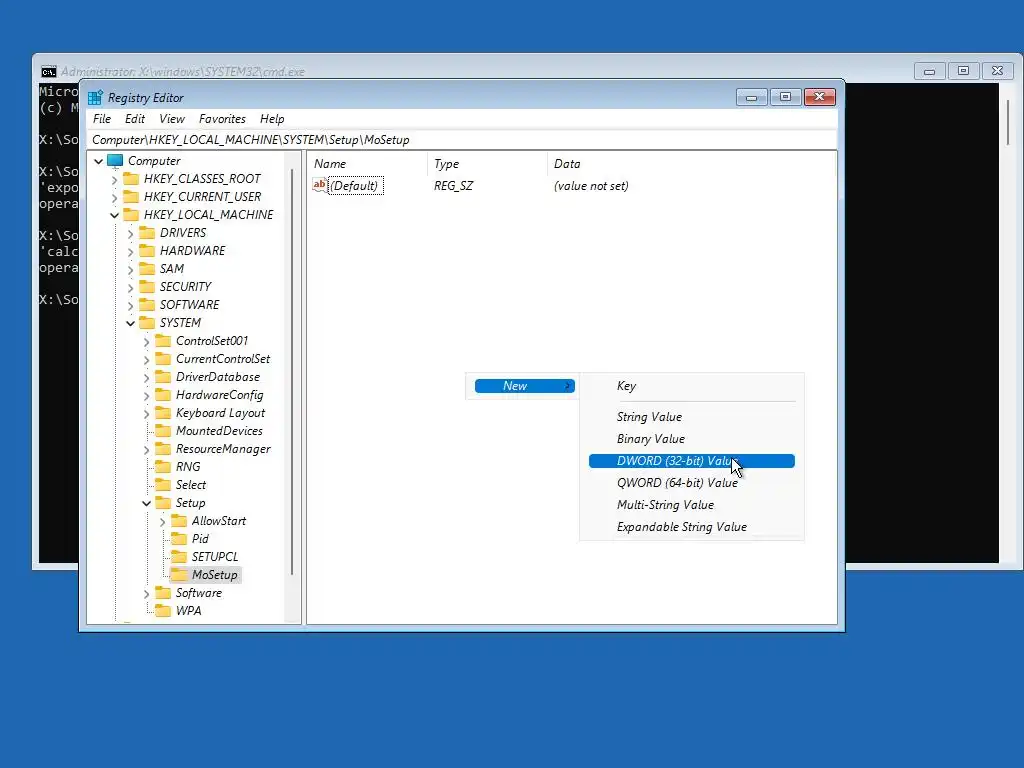Image resolution: width=1024 pixels, height=768 pixels.
Task: Click the RNG folder icon
Action: click(163, 467)
